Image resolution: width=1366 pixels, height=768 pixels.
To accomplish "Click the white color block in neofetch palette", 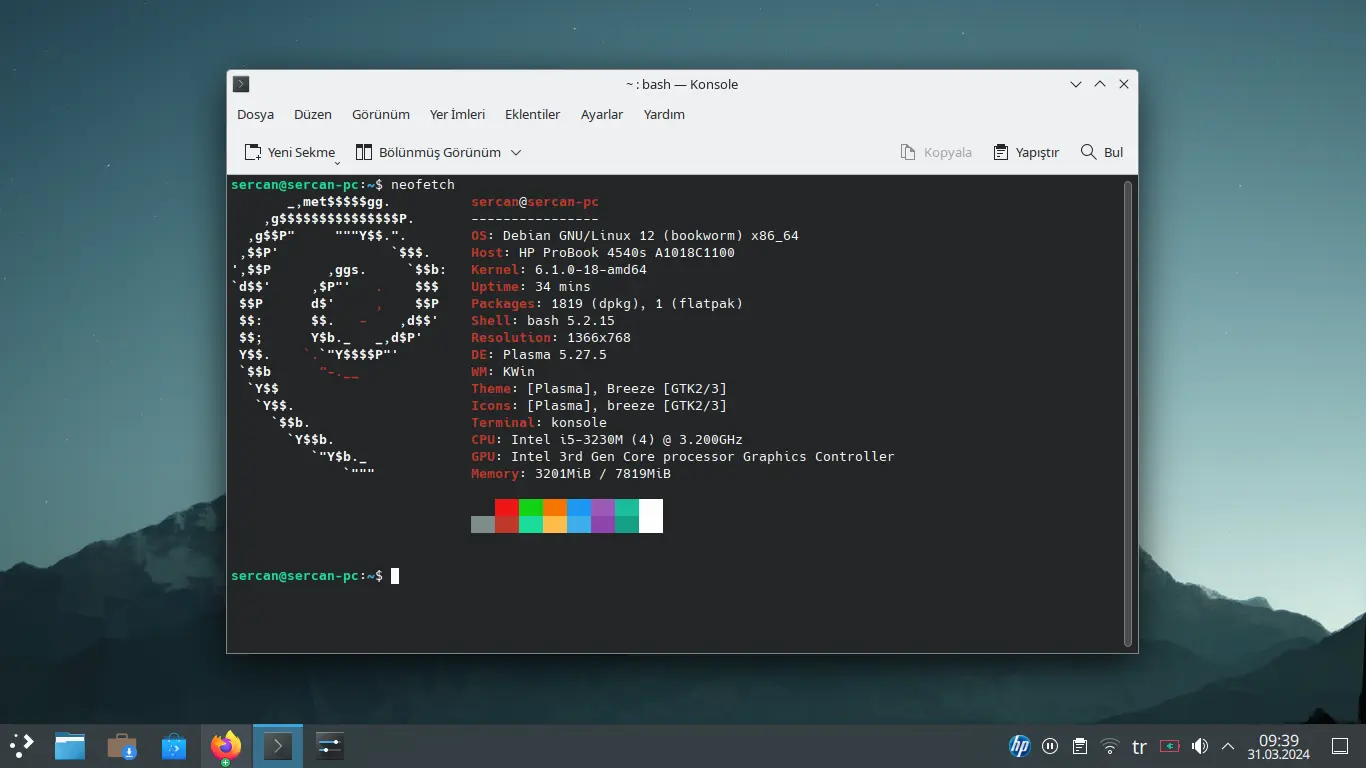I will click(x=651, y=516).
